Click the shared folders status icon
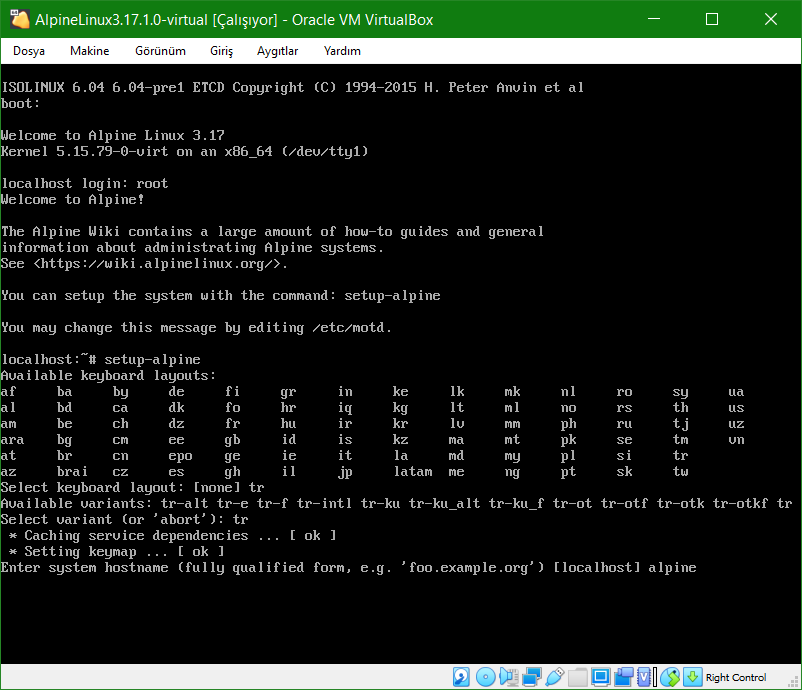The height and width of the screenshot is (690, 802). pyautogui.click(x=577, y=677)
